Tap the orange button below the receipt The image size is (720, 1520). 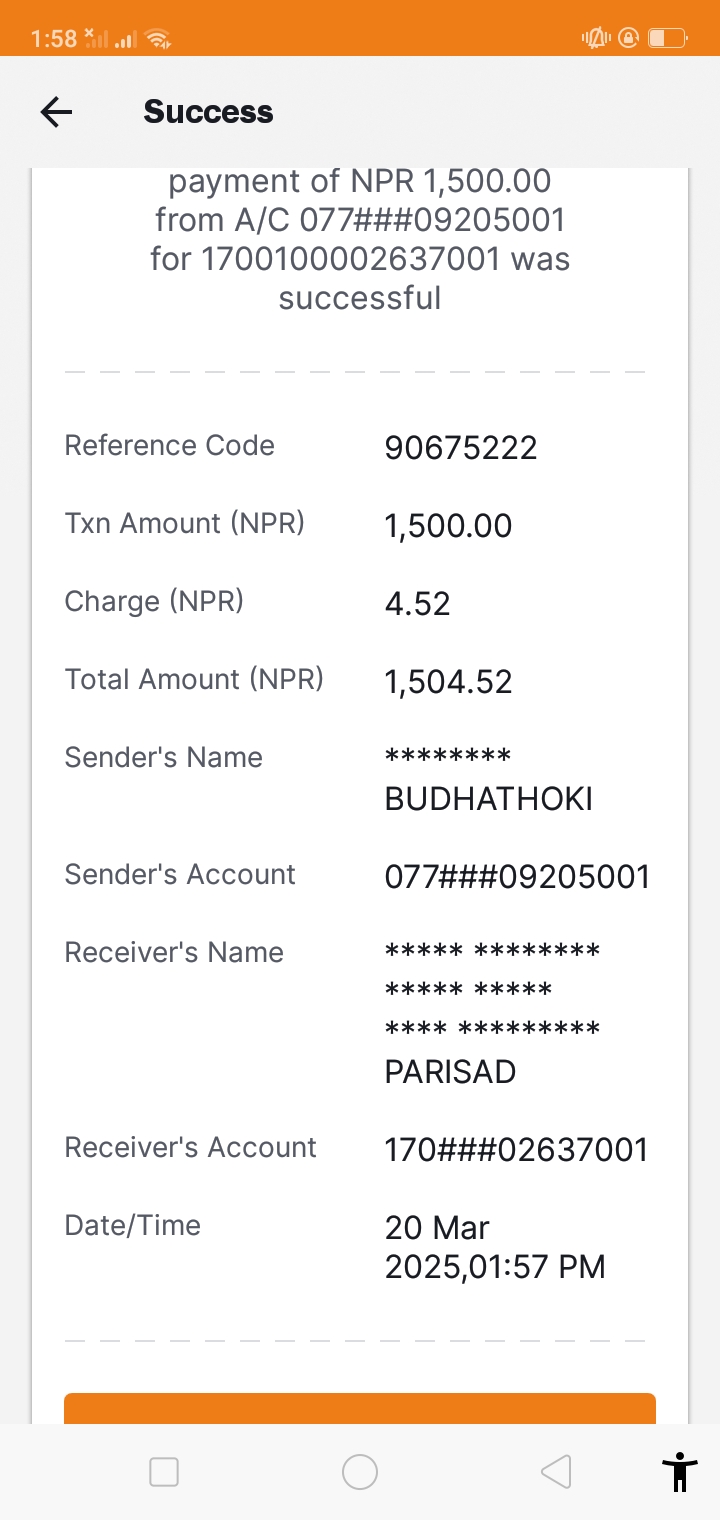tap(360, 1408)
